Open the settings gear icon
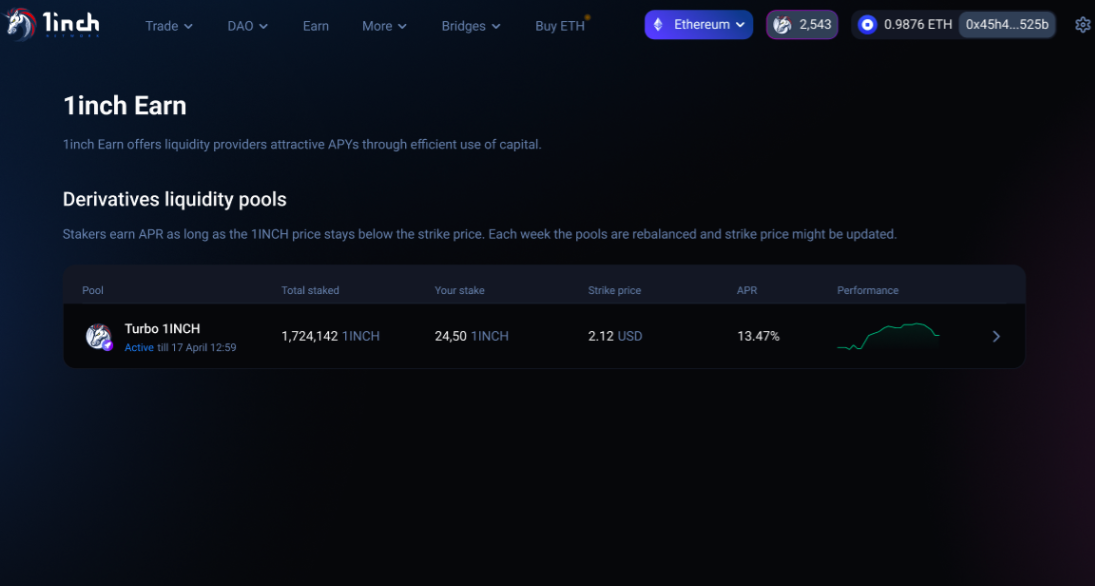Image resolution: width=1095 pixels, height=586 pixels. coord(1082,25)
